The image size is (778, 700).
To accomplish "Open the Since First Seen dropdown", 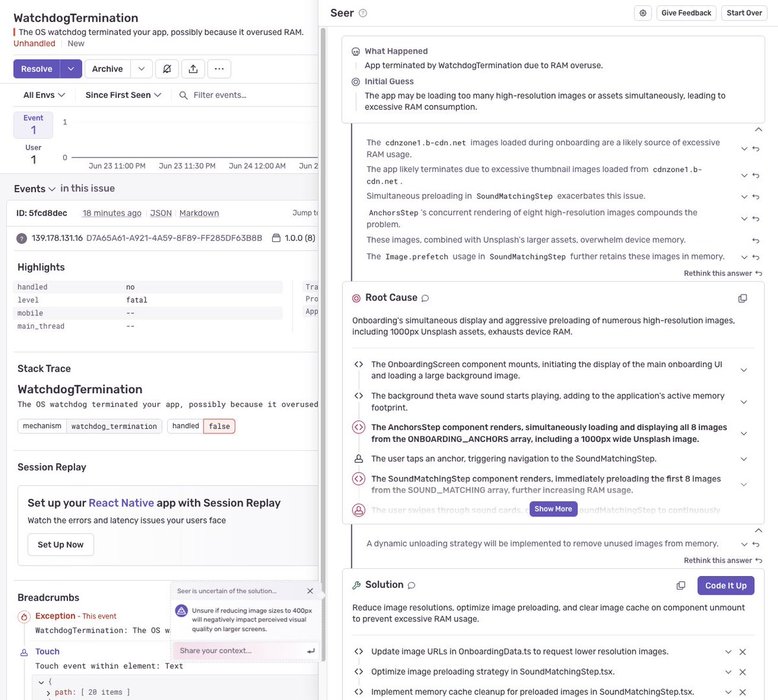I will pyautogui.click(x=123, y=95).
